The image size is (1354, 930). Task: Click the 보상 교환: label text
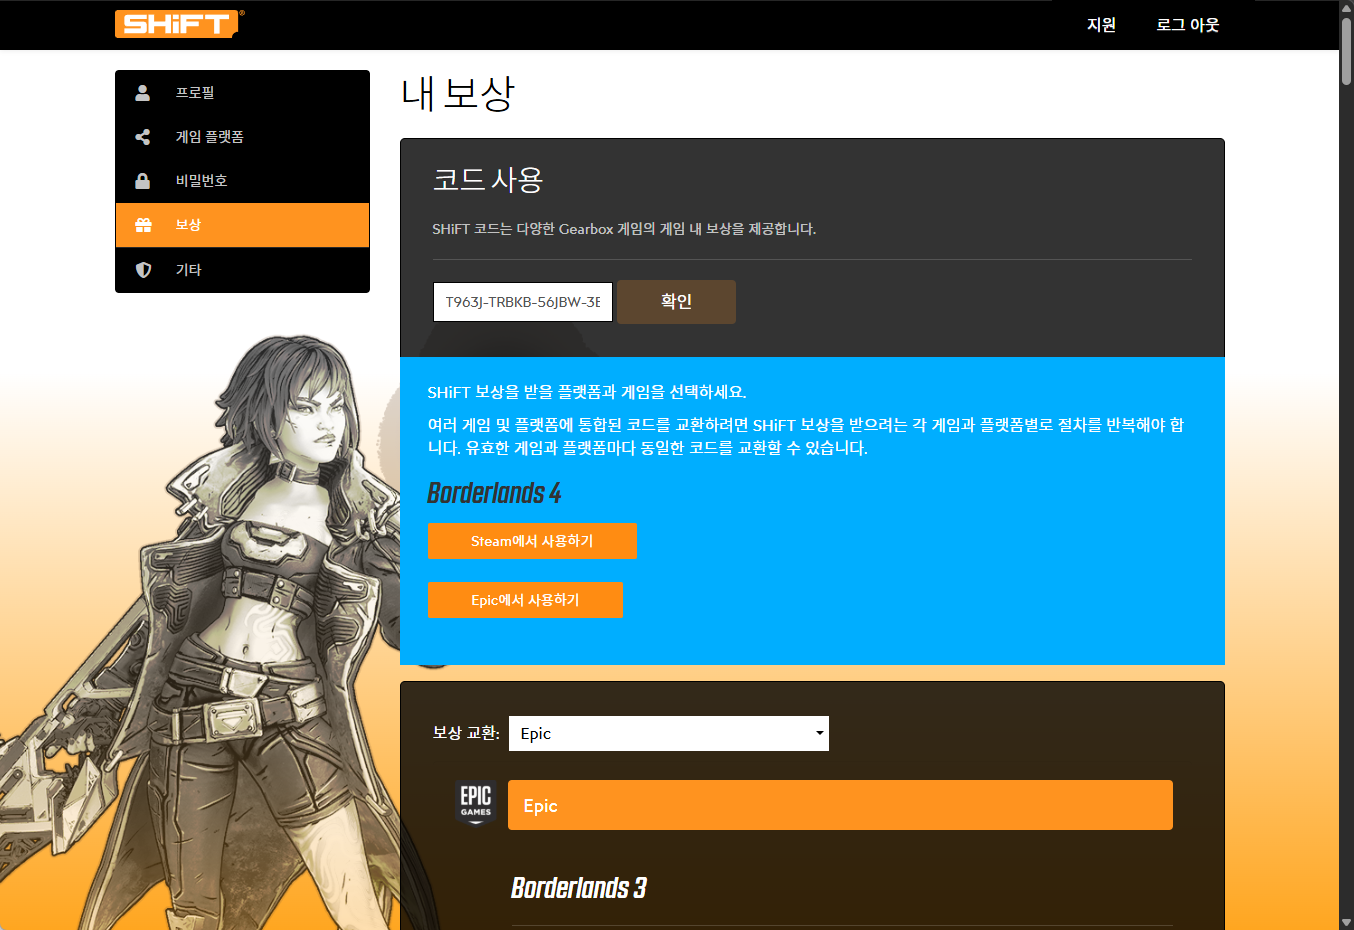[x=466, y=733]
